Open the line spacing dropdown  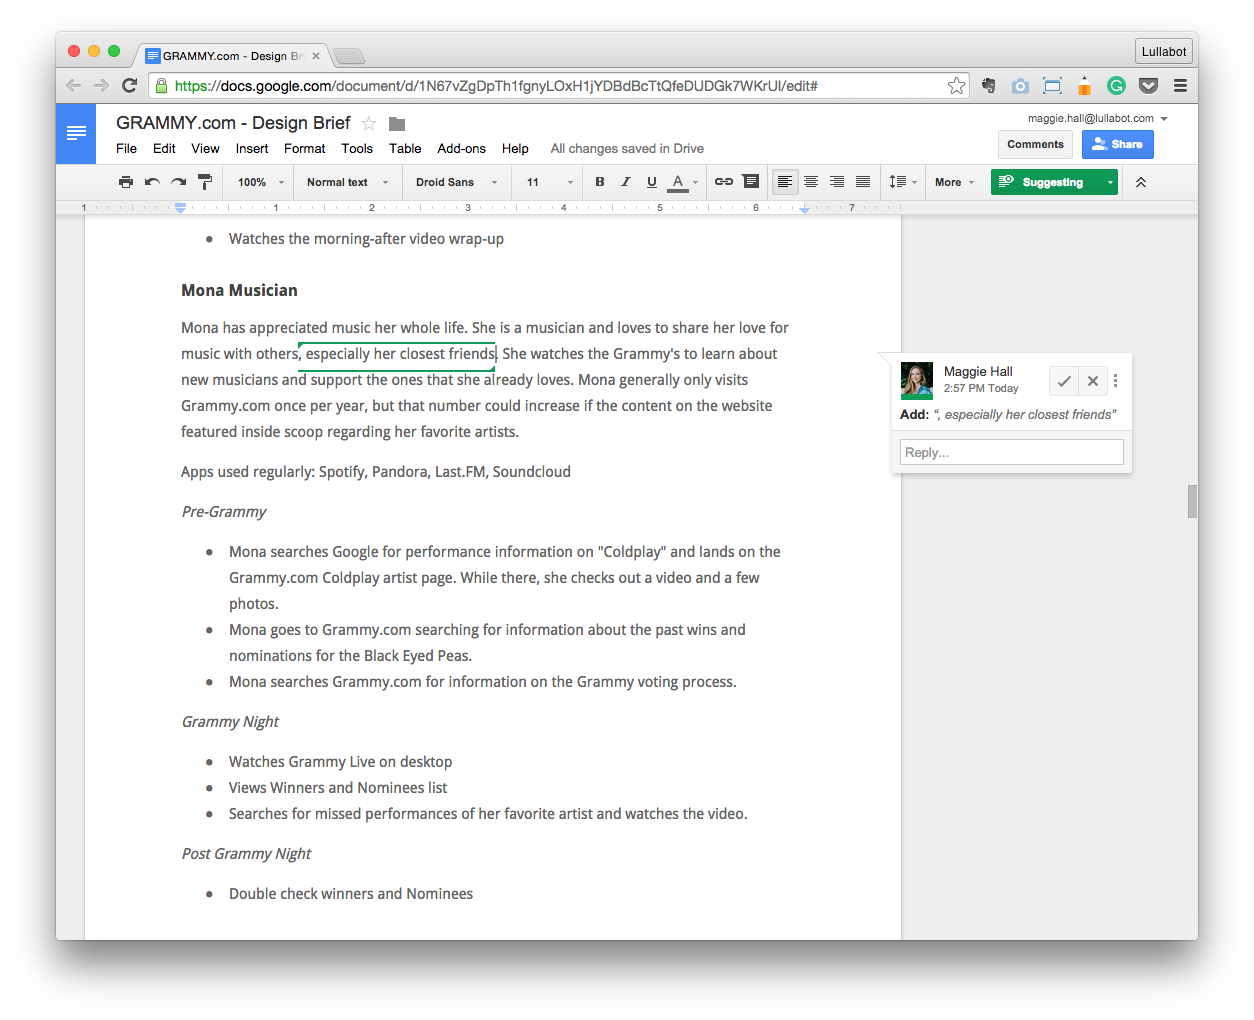click(x=903, y=182)
